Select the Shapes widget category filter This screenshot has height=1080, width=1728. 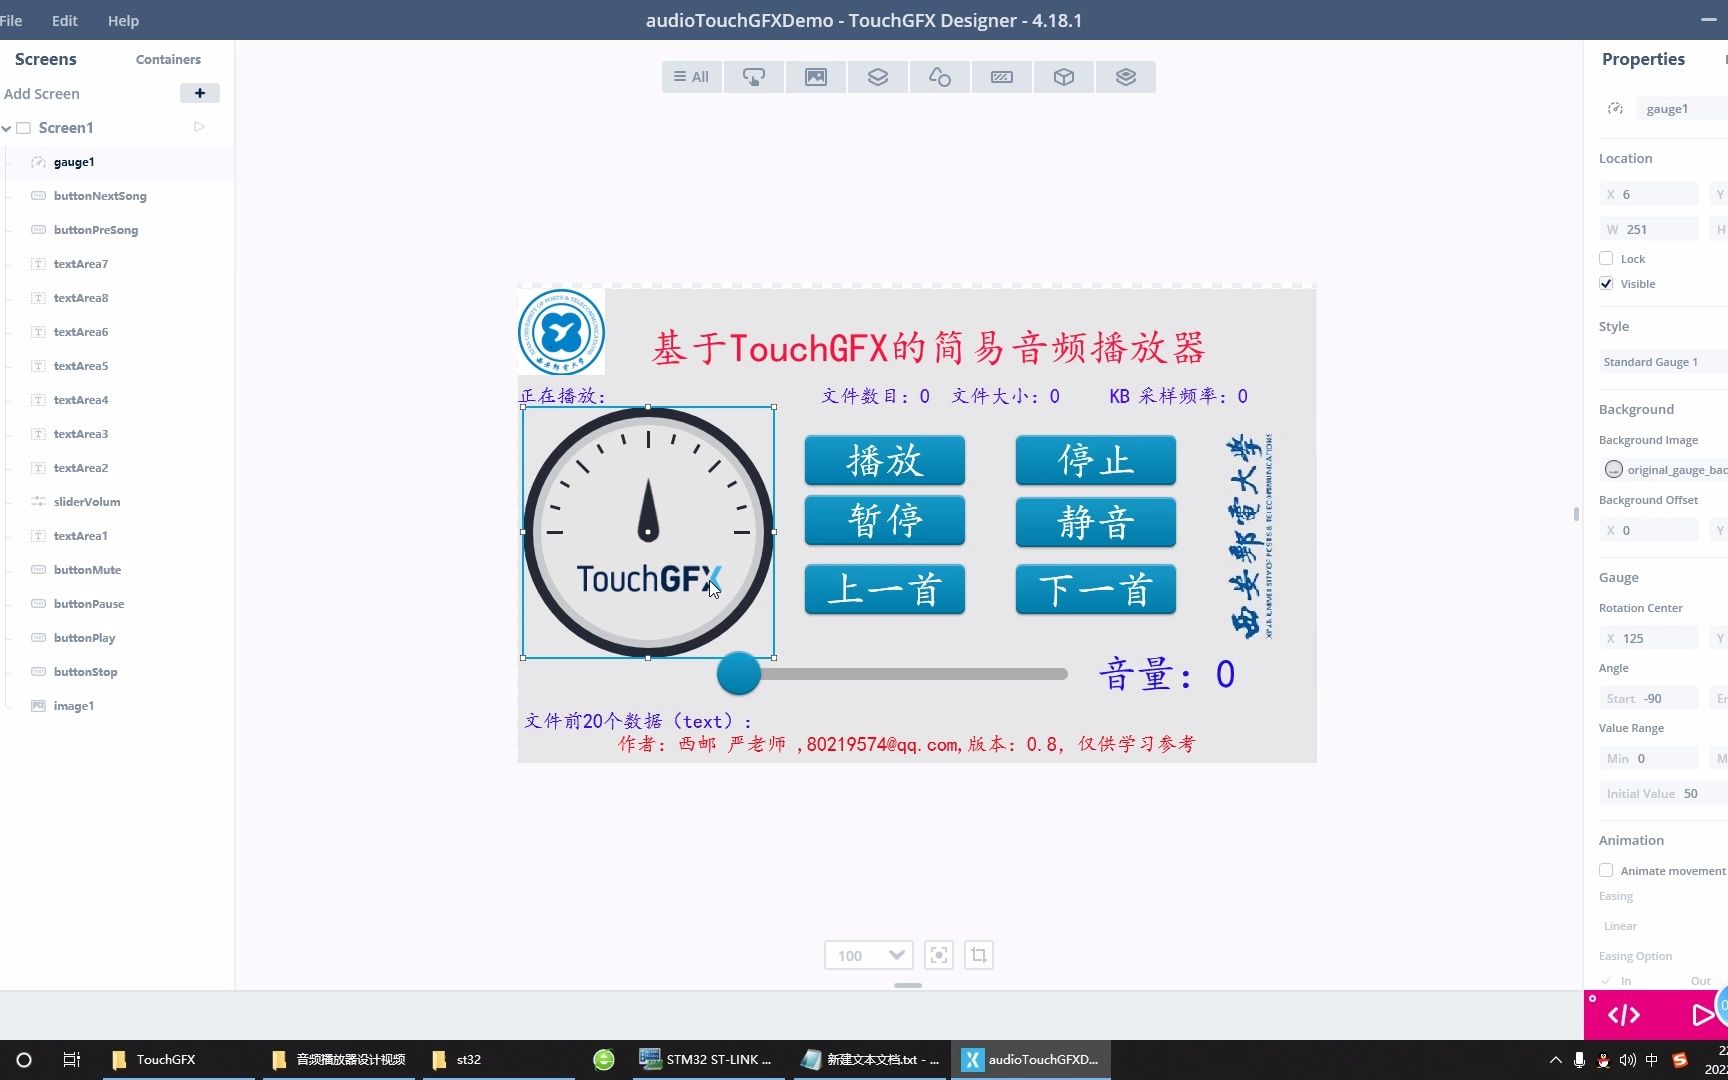click(x=939, y=76)
